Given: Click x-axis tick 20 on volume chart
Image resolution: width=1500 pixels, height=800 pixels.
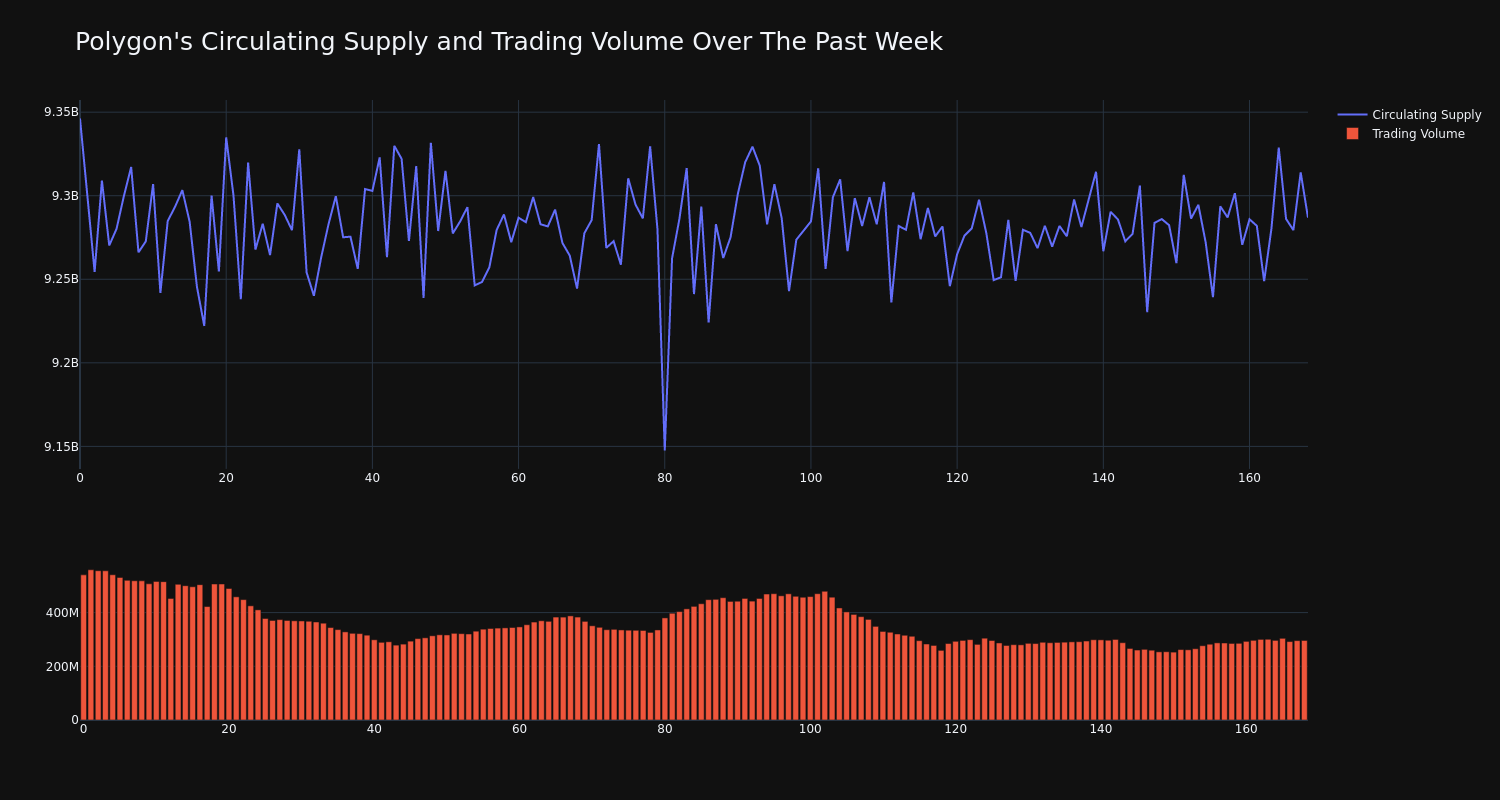Looking at the screenshot, I should (x=229, y=729).
